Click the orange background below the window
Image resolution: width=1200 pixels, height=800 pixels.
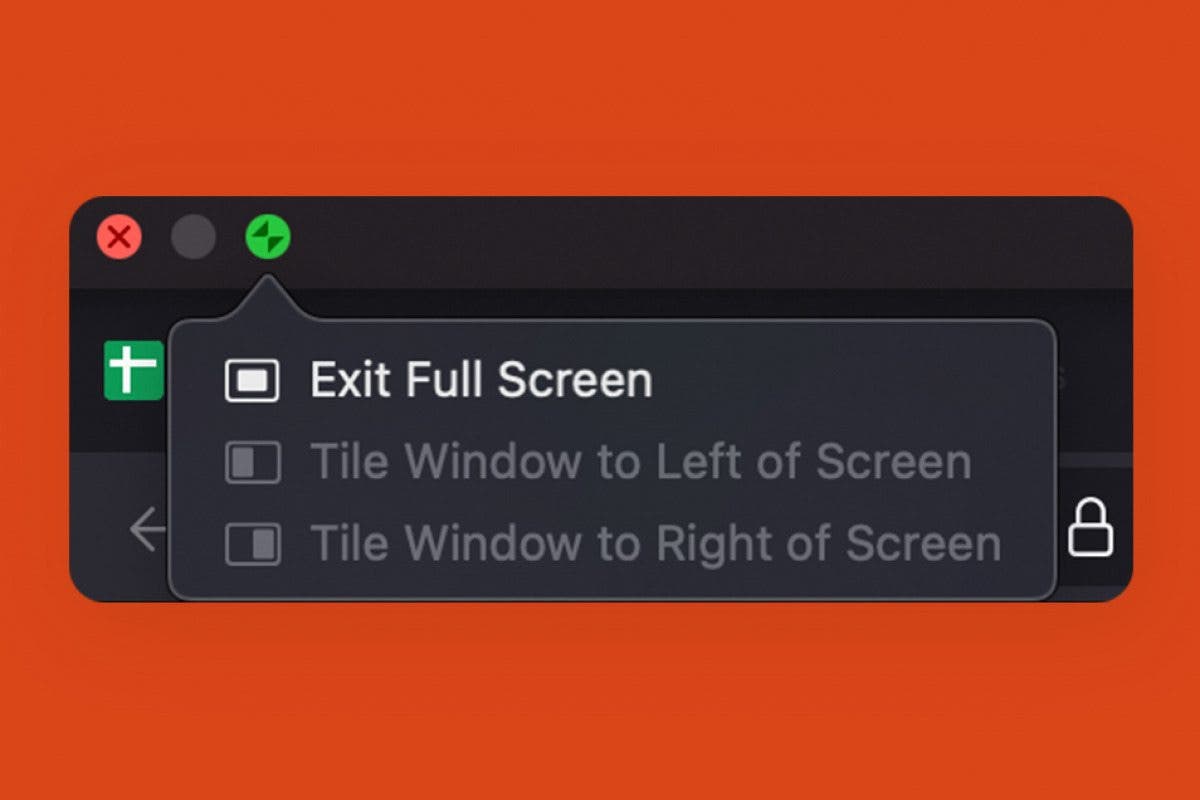coord(600,700)
